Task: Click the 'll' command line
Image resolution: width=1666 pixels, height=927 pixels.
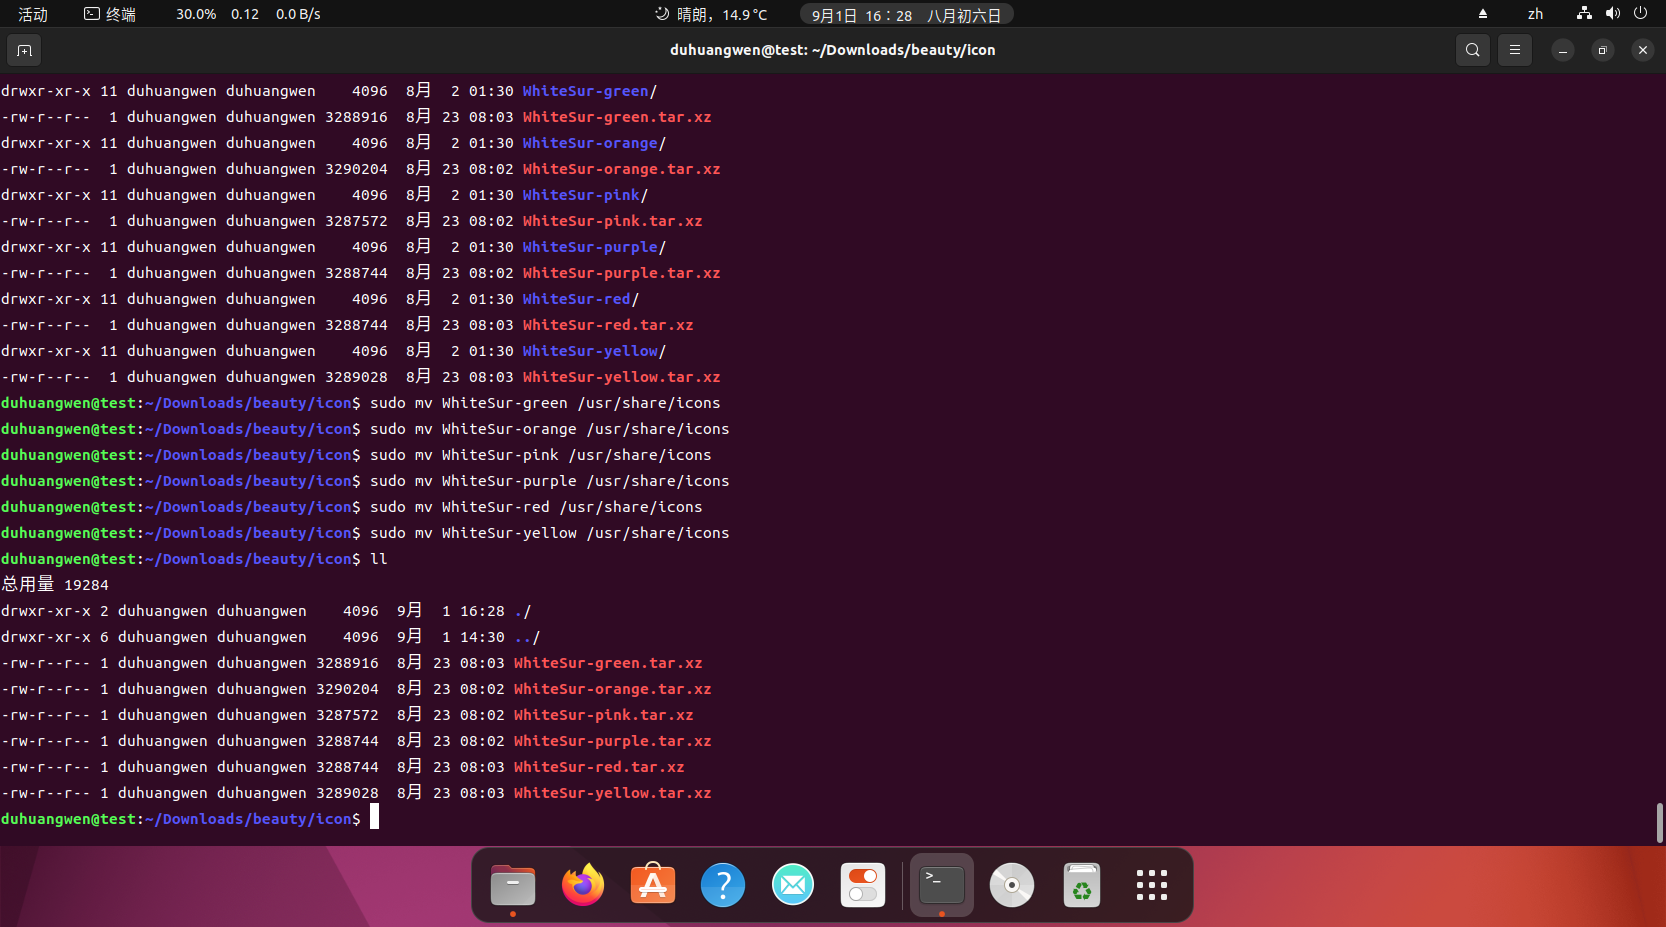Action: click(379, 559)
